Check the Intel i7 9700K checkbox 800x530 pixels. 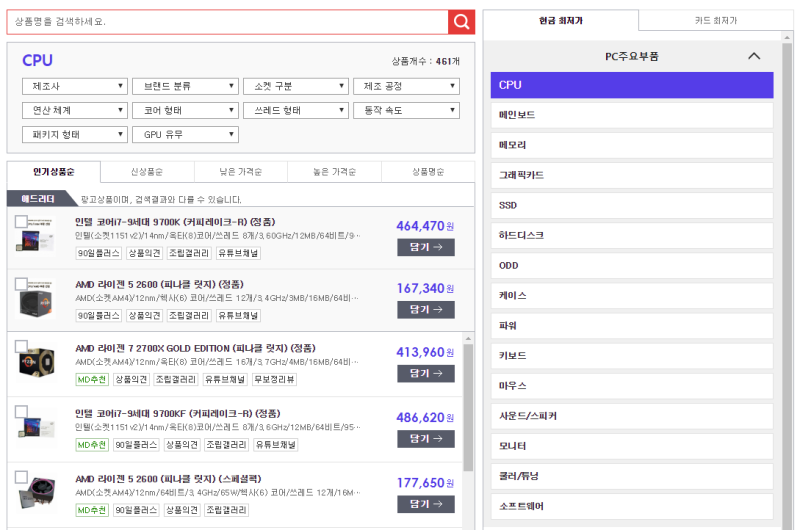[x=21, y=221]
